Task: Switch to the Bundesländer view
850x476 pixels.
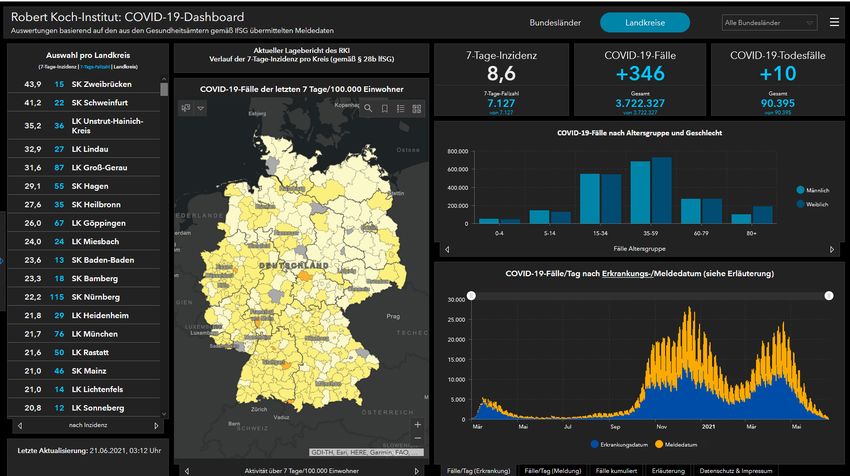Action: click(x=555, y=22)
